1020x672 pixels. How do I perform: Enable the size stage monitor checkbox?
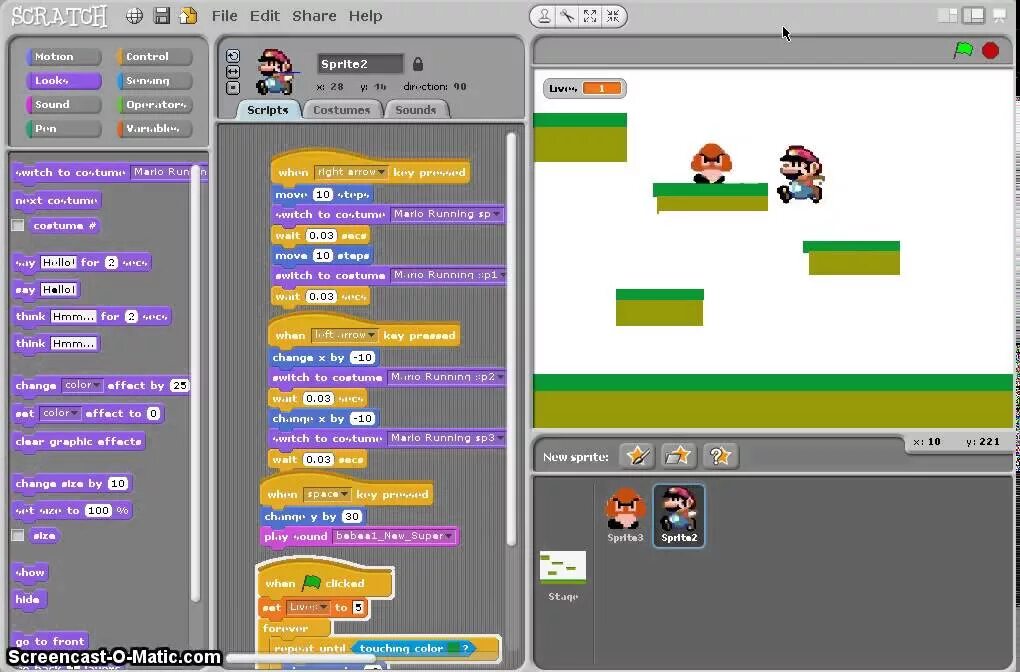[x=18, y=535]
